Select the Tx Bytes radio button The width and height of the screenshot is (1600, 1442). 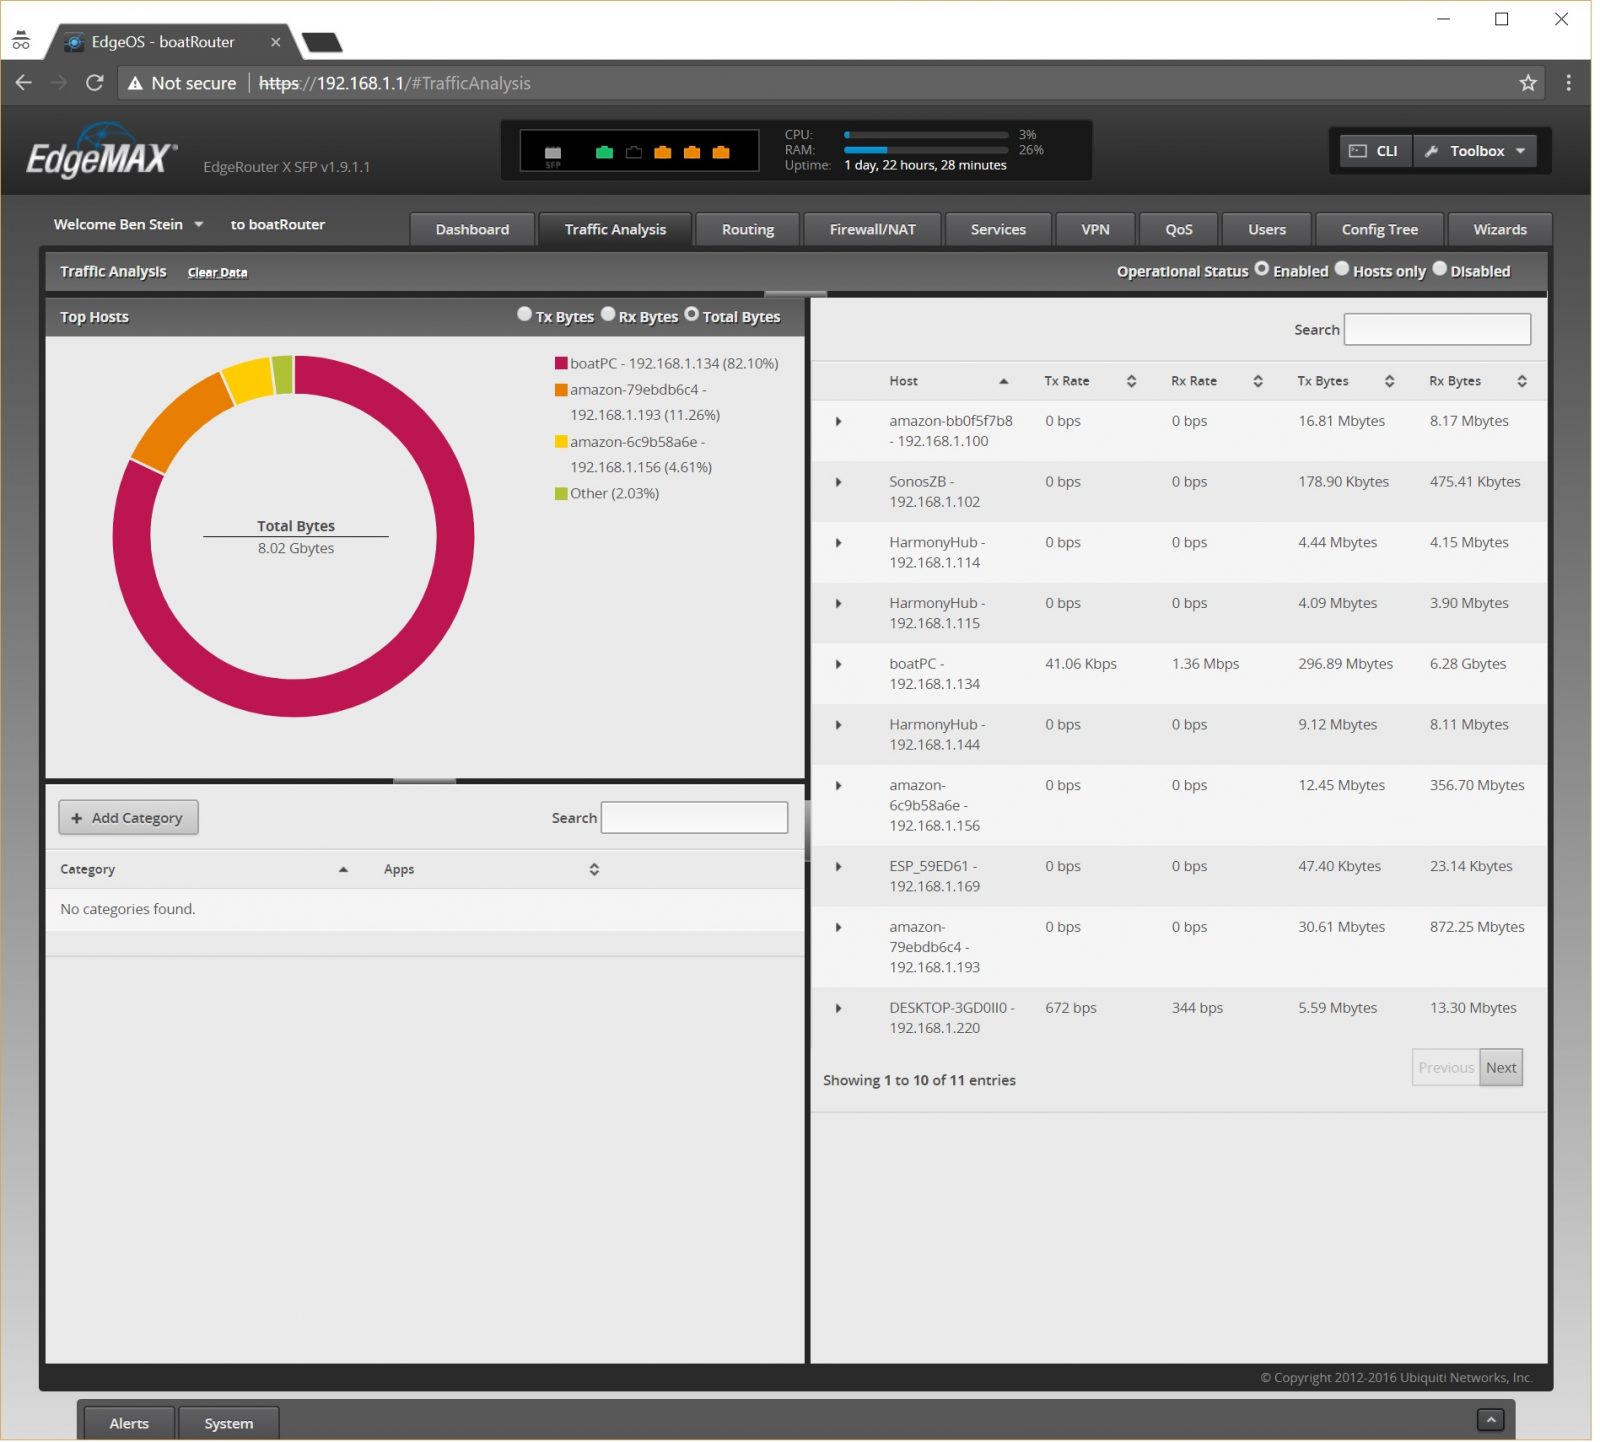(x=524, y=313)
